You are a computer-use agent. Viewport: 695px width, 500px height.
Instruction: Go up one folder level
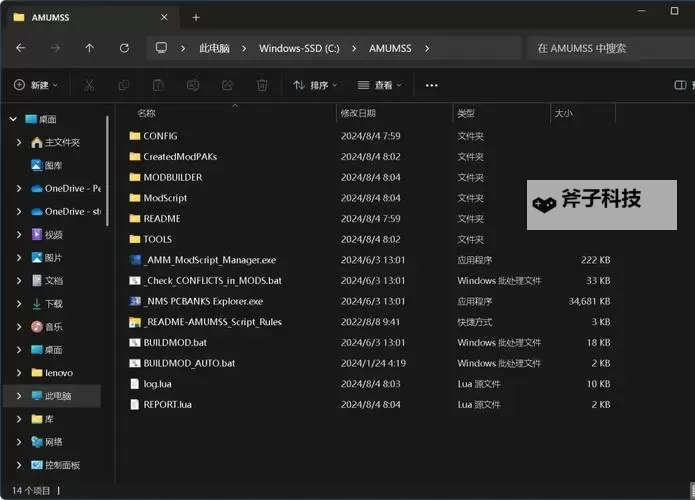tap(90, 48)
